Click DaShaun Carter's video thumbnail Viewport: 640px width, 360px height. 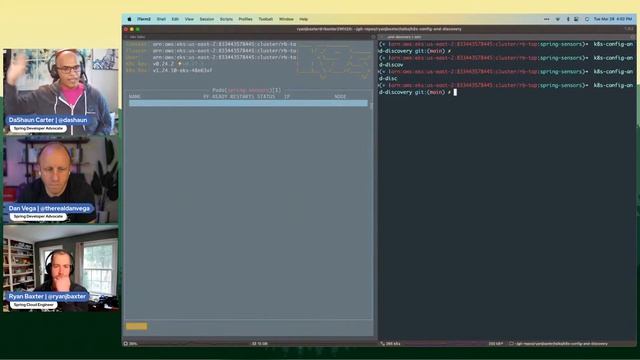click(x=61, y=92)
